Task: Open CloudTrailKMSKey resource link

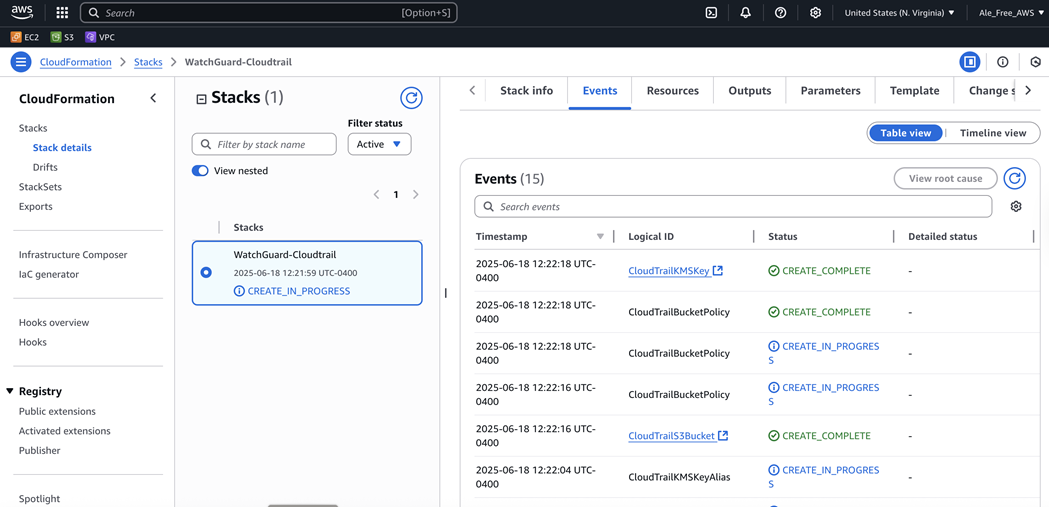Action: pyautogui.click(x=675, y=271)
